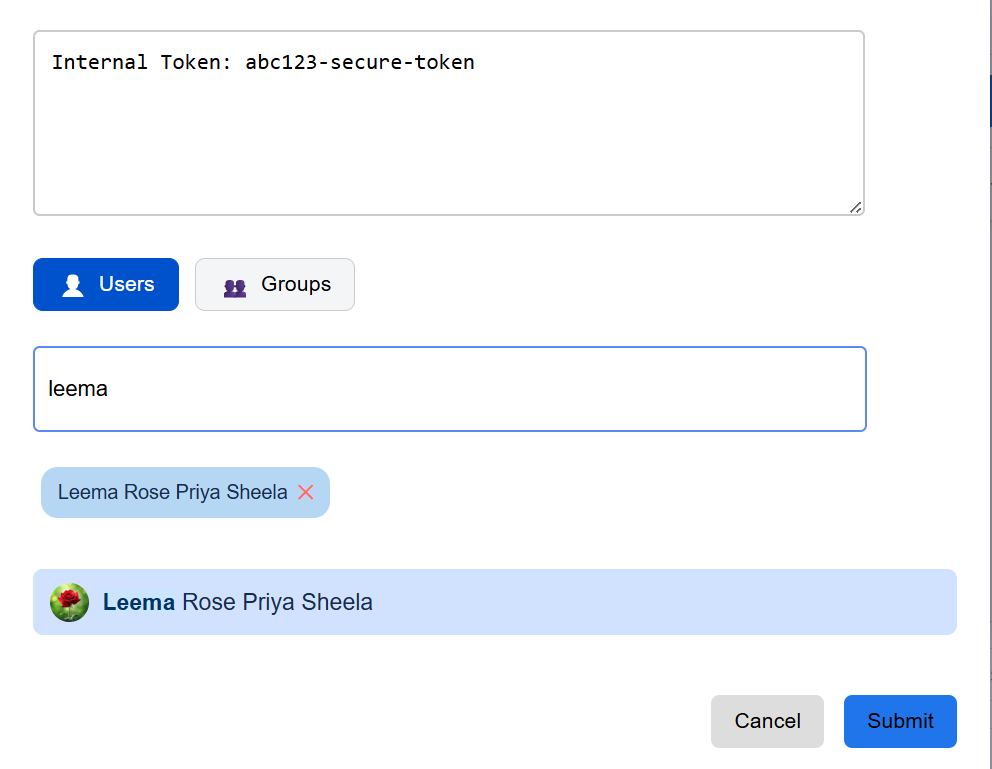Viewport: 992px width, 769px height.
Task: Click the red rose avatar picture
Action: (70, 602)
